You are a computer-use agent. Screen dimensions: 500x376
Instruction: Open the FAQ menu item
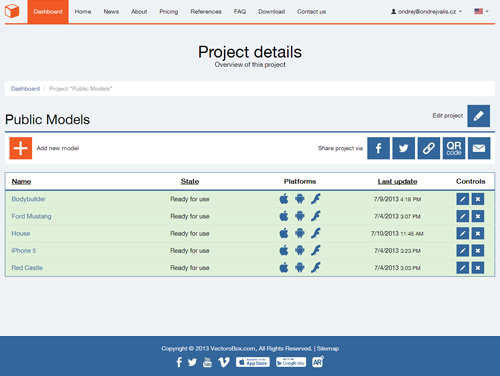click(x=240, y=12)
